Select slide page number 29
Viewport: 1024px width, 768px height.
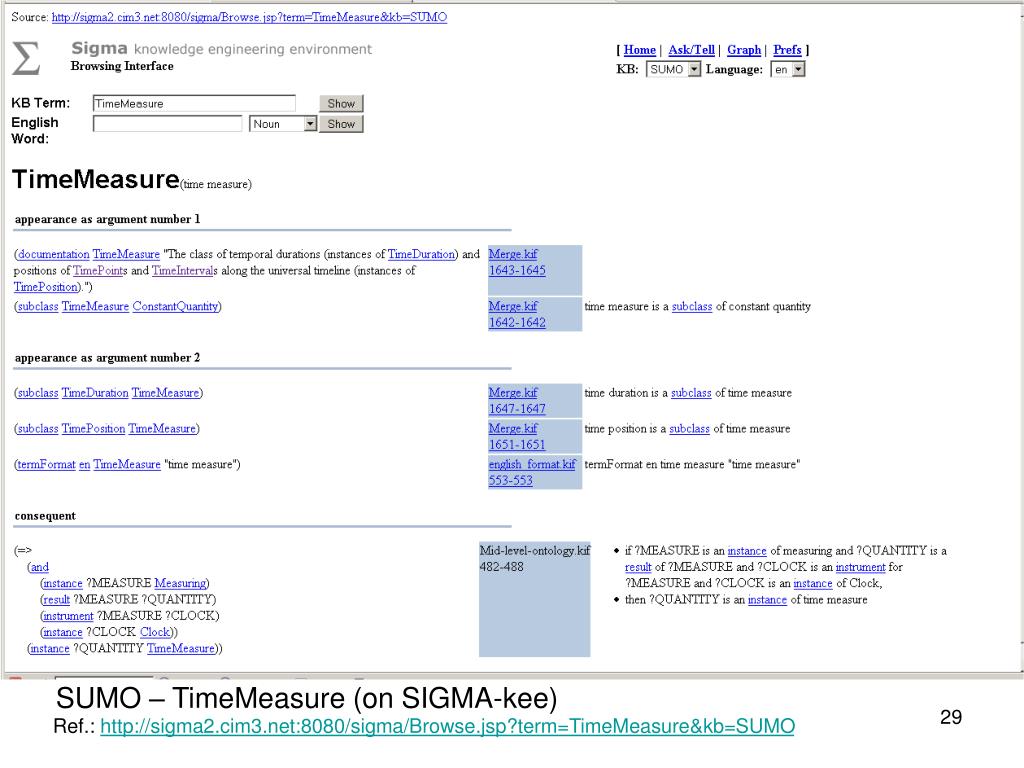pyautogui.click(x=951, y=717)
